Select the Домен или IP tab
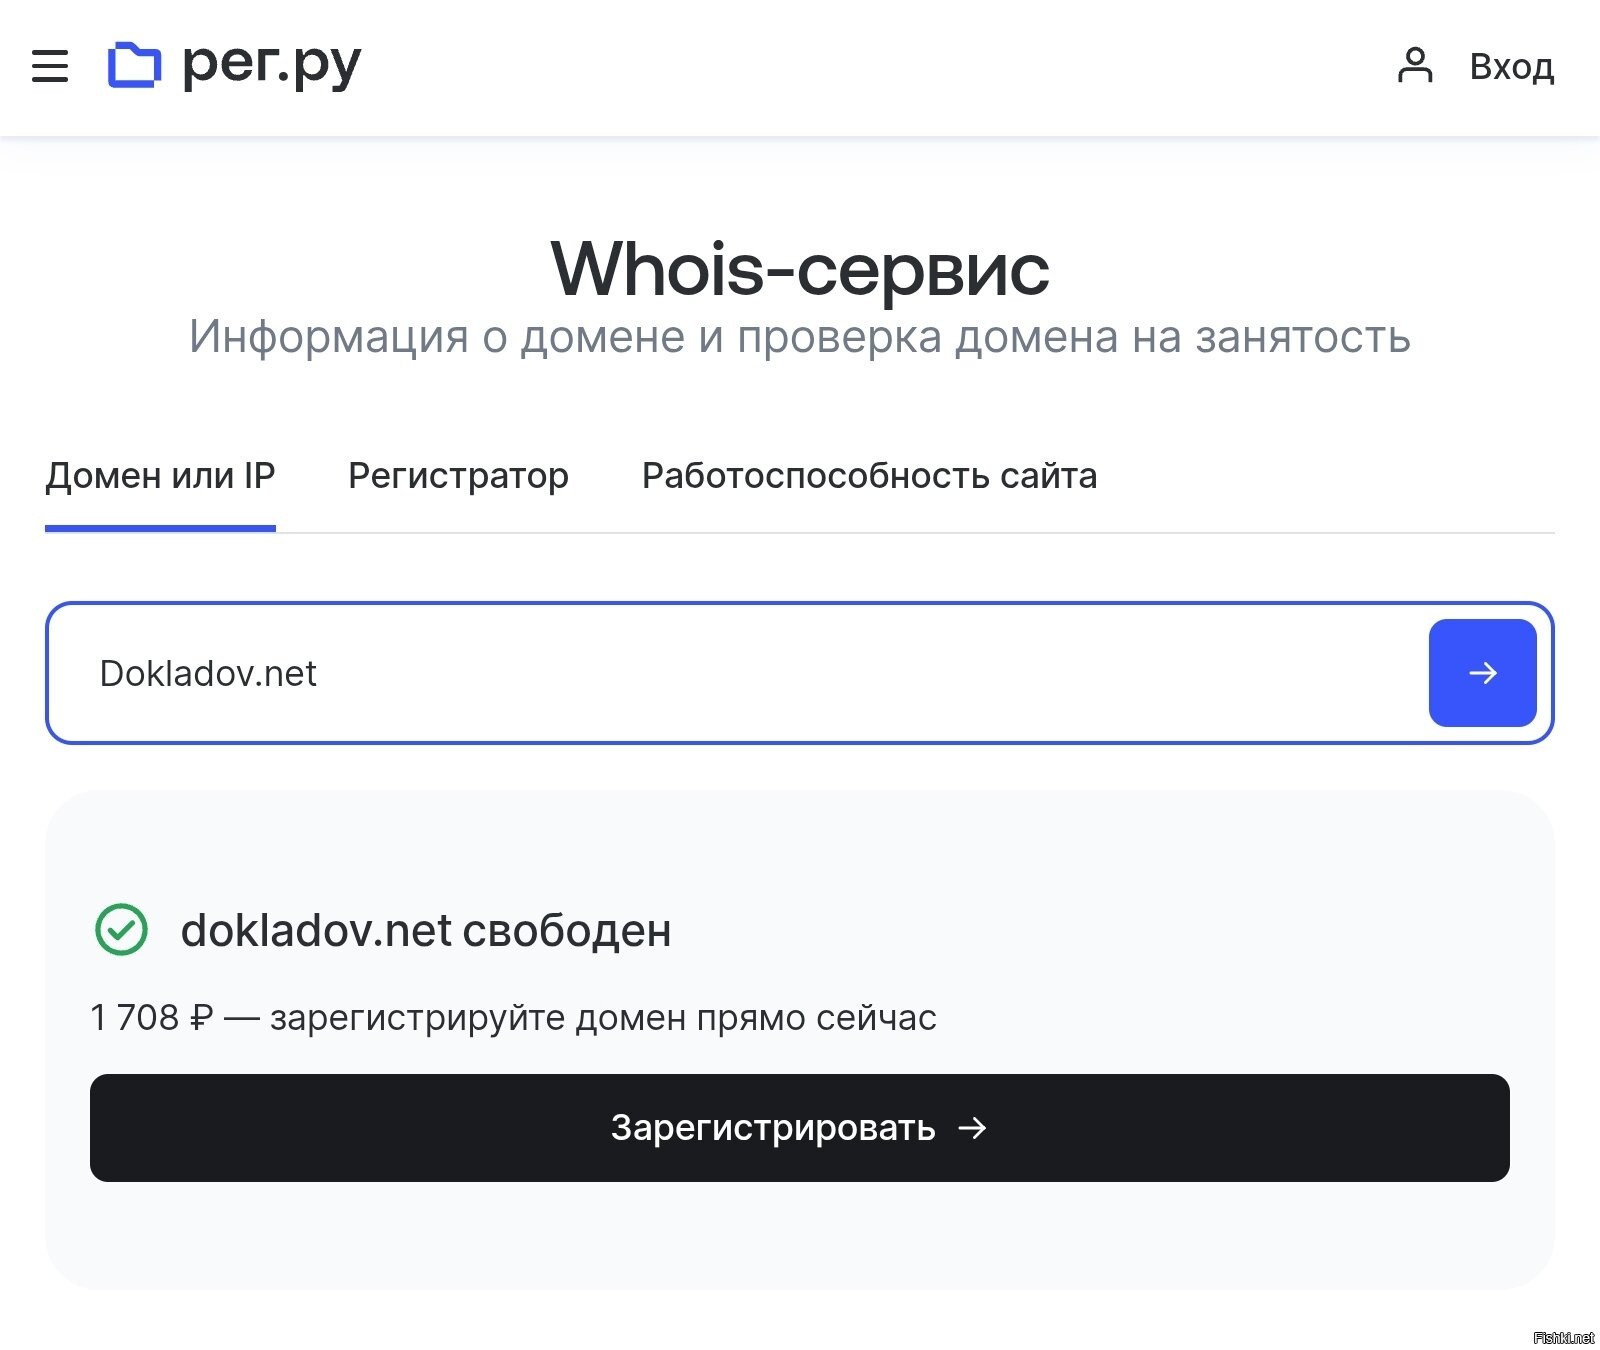The height and width of the screenshot is (1350, 1600). coord(160,476)
